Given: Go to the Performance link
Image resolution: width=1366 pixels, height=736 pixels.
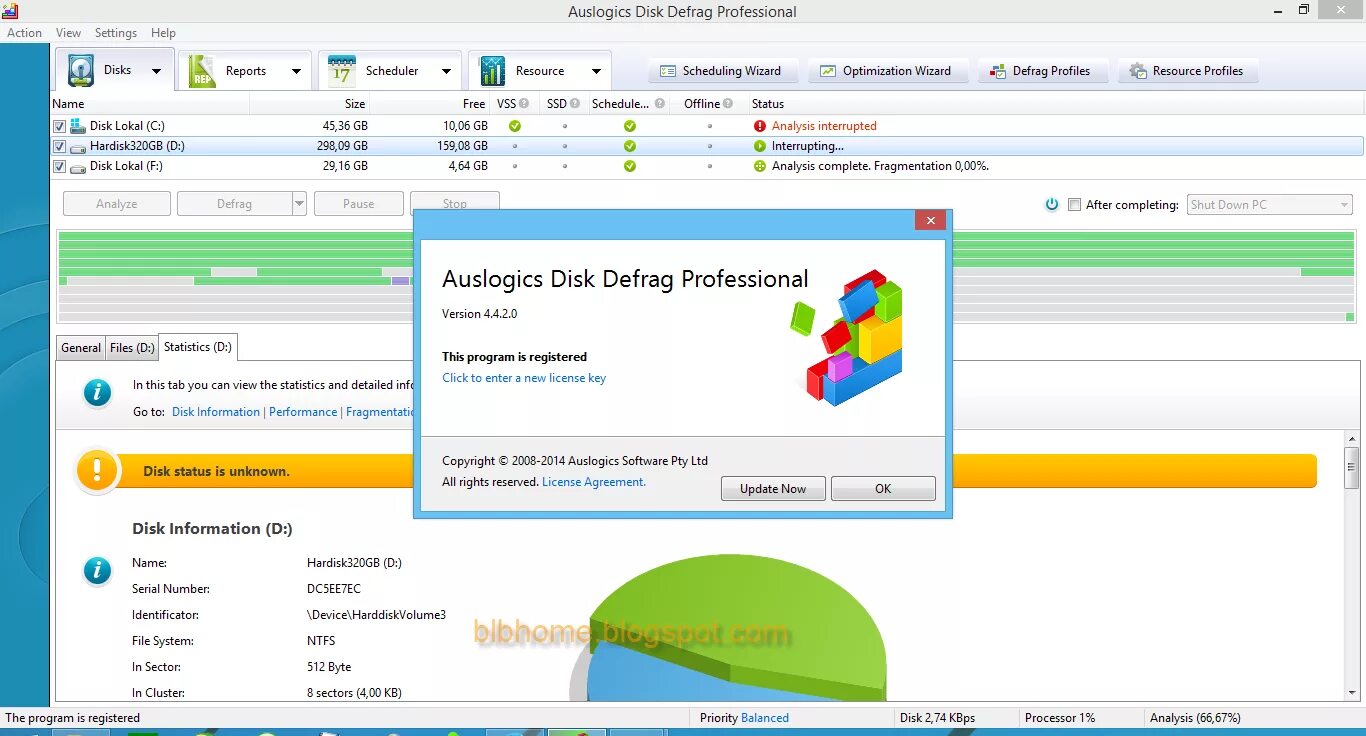Looking at the screenshot, I should click(303, 412).
